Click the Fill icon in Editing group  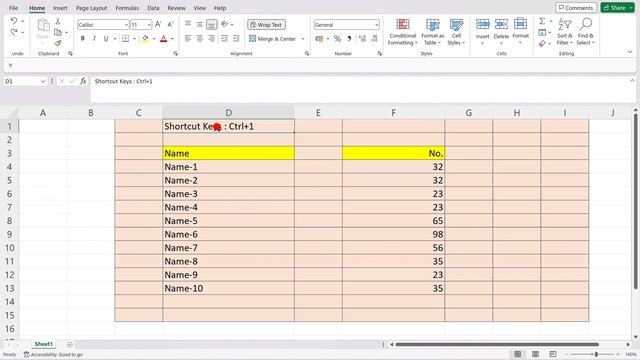point(542,32)
